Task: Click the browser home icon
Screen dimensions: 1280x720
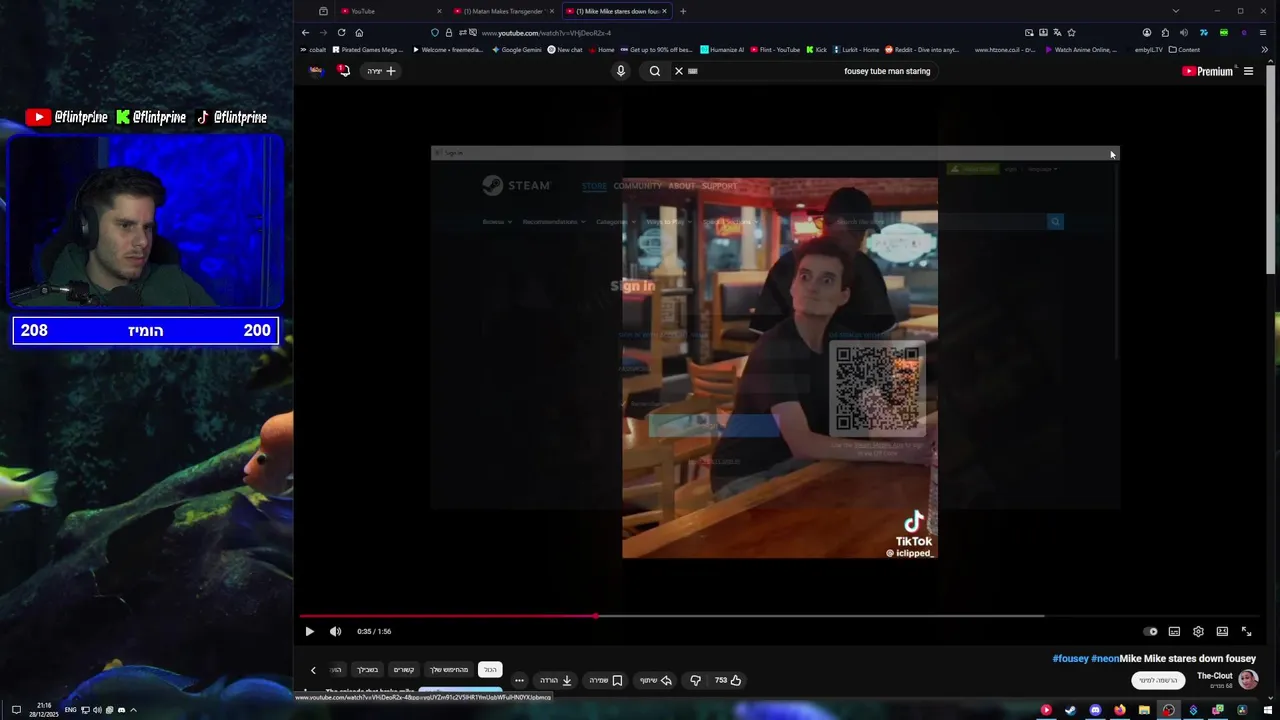Action: [359, 33]
